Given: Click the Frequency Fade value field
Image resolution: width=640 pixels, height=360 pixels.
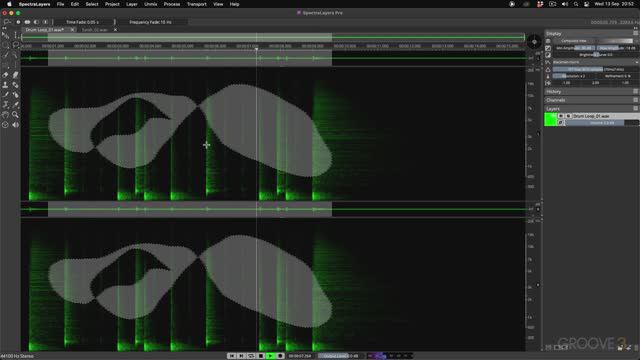Looking at the screenshot, I should coord(150,22).
